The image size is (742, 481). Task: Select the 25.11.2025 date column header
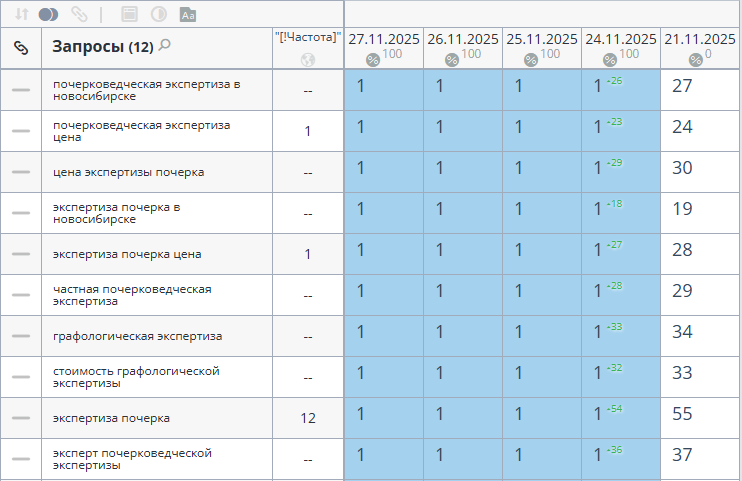tap(542, 39)
